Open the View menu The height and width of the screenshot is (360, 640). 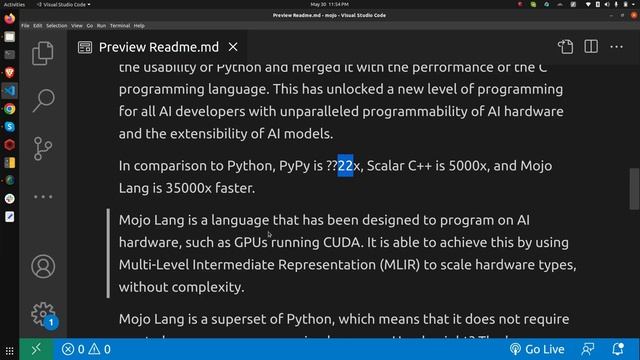tap(77, 26)
